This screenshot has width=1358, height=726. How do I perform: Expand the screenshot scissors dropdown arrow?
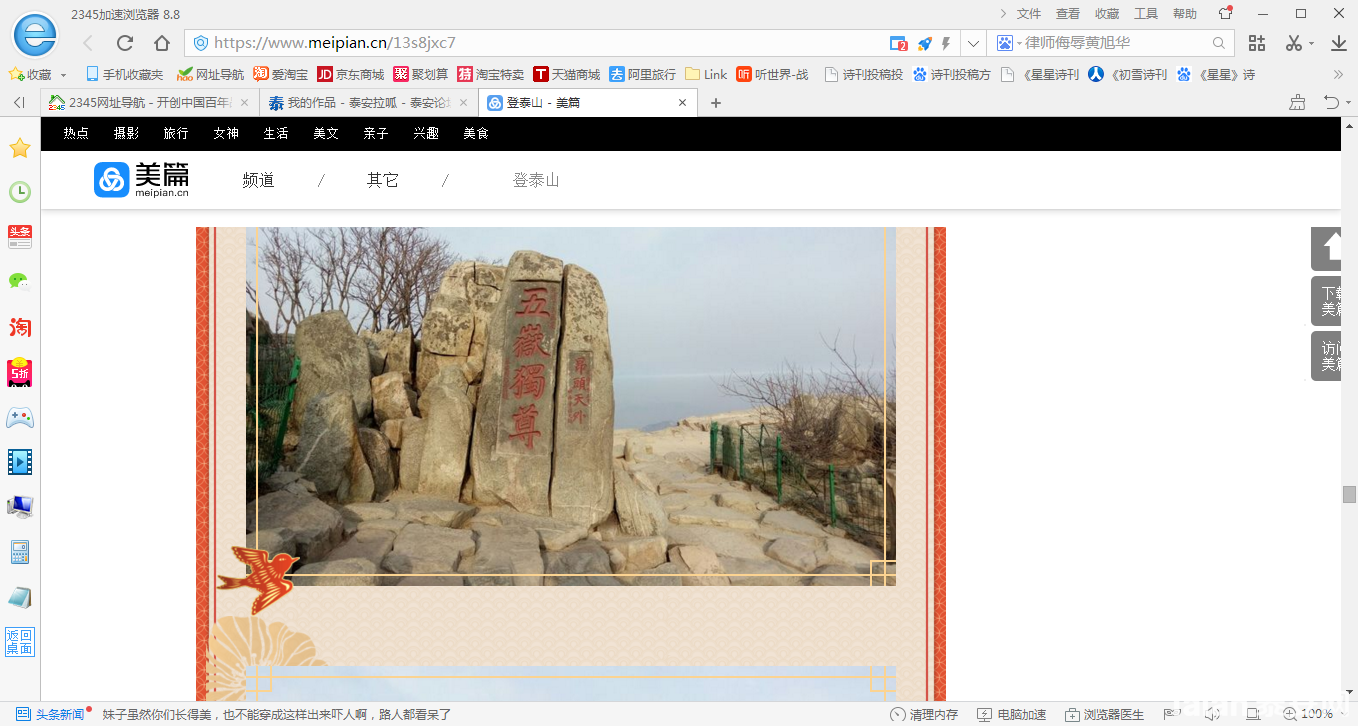click(1311, 44)
